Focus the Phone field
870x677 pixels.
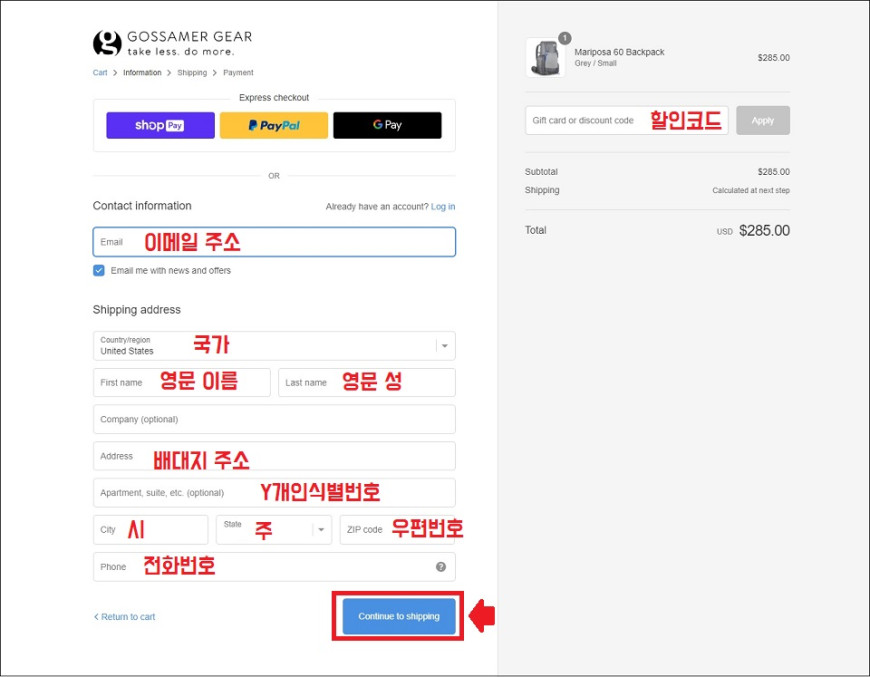(274, 567)
